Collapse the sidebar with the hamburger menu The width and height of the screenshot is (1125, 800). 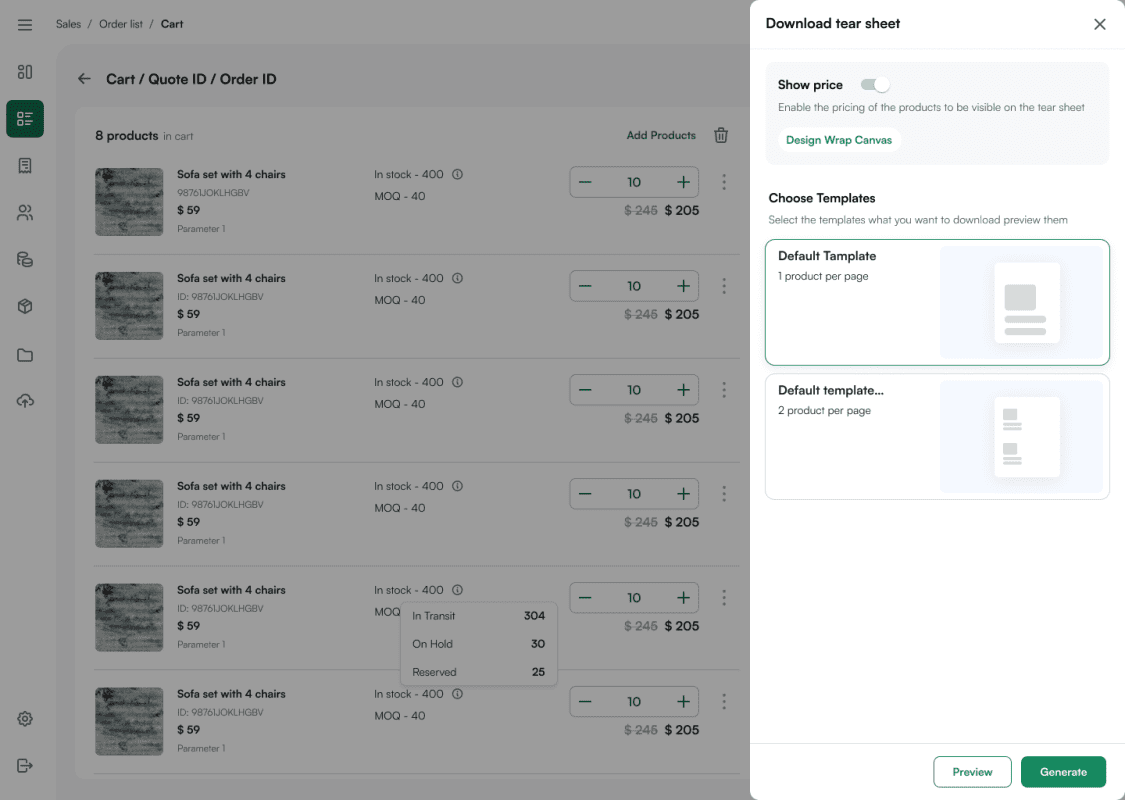[x=24, y=24]
